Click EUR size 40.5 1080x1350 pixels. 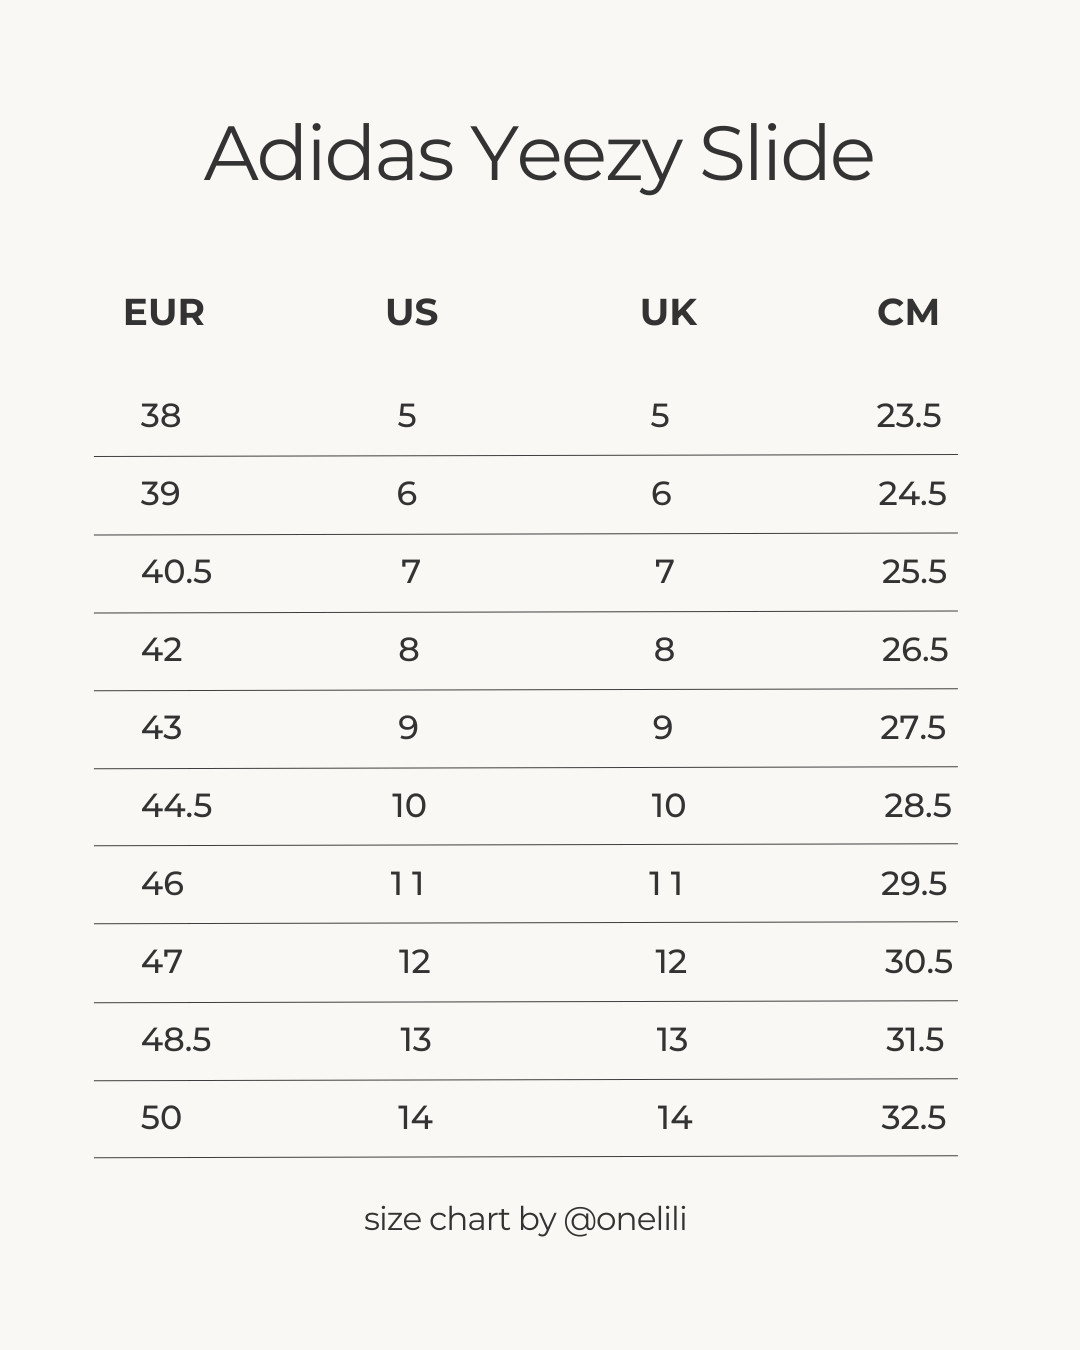tap(176, 571)
